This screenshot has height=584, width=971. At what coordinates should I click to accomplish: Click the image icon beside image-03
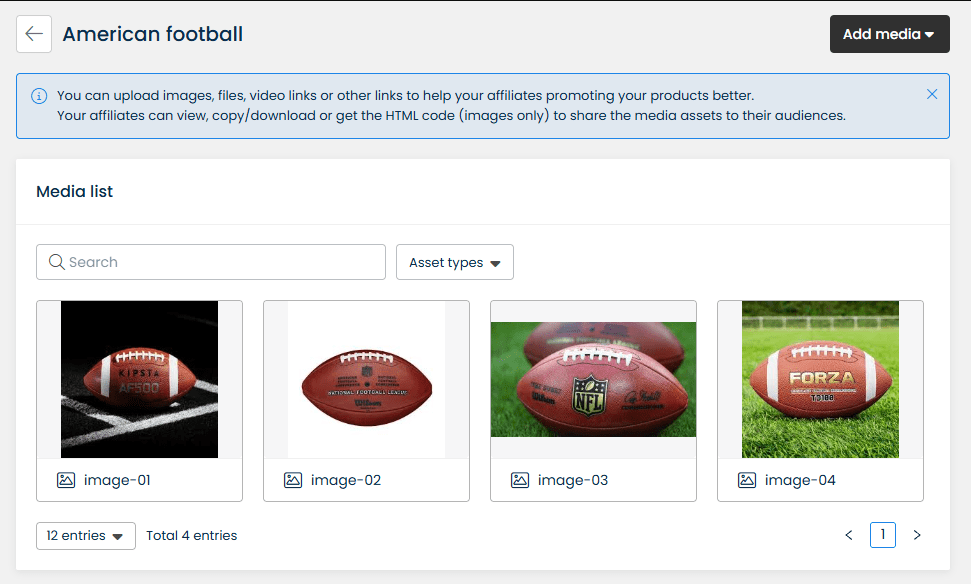pos(520,480)
